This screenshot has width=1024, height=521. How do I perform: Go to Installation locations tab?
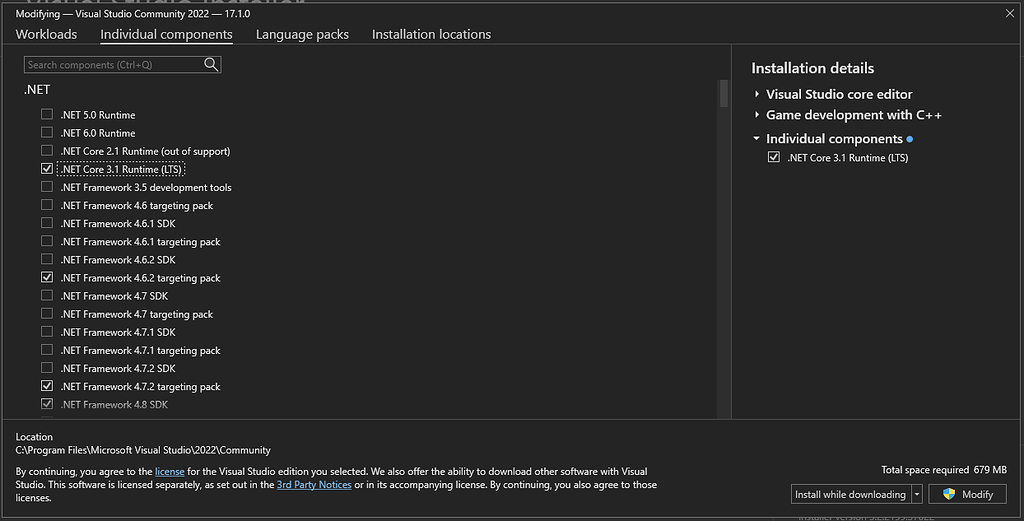(431, 34)
